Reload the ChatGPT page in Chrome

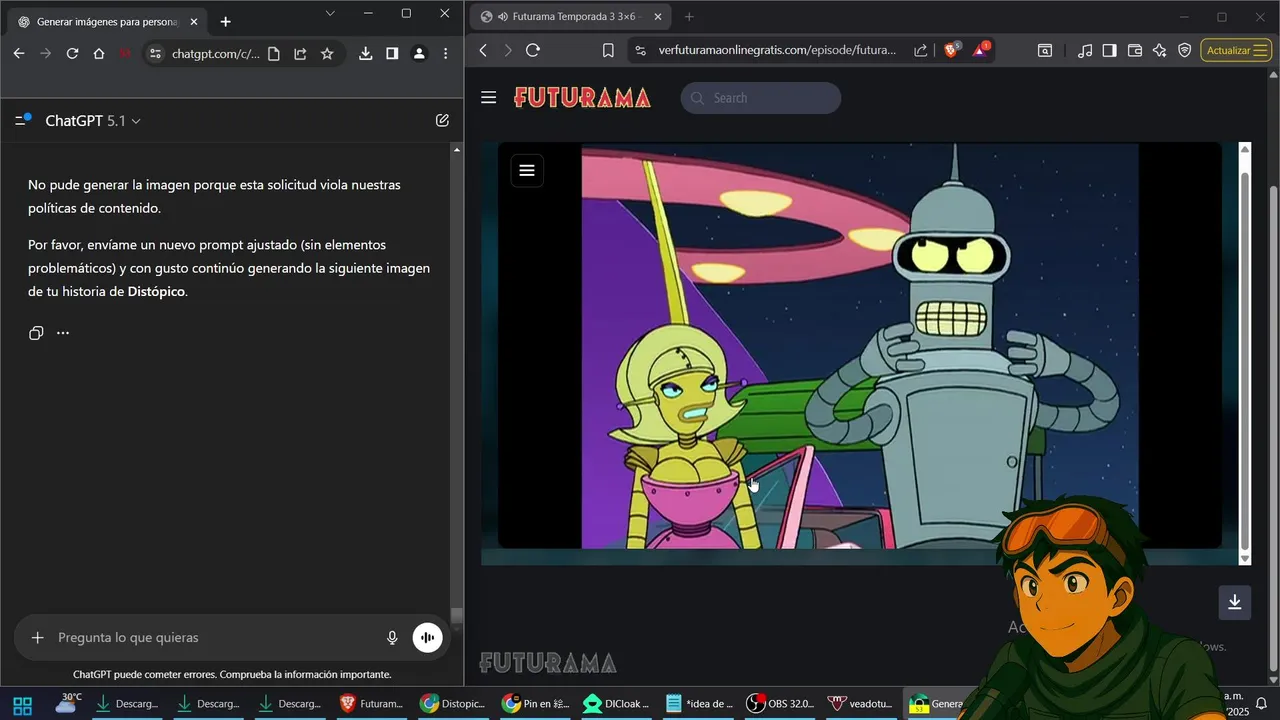pyautogui.click(x=72, y=54)
